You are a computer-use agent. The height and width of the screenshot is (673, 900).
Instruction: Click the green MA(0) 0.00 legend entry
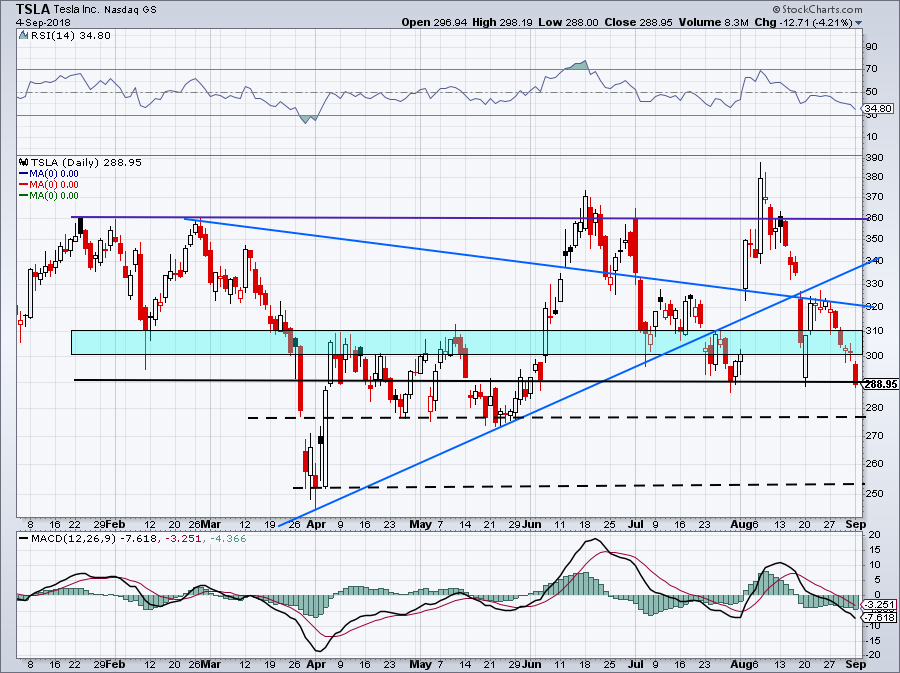[49, 195]
